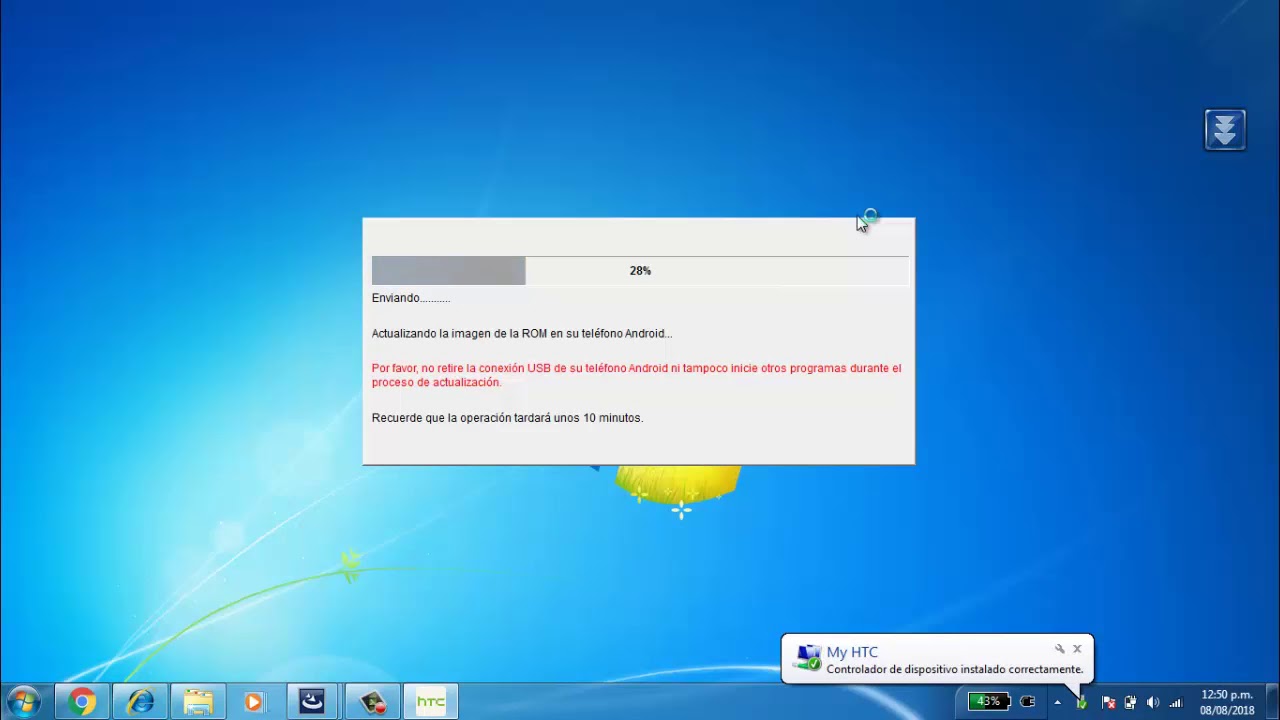Close the My HTC notification balloon
Screen dimensions: 1280x720
pos(1077,649)
